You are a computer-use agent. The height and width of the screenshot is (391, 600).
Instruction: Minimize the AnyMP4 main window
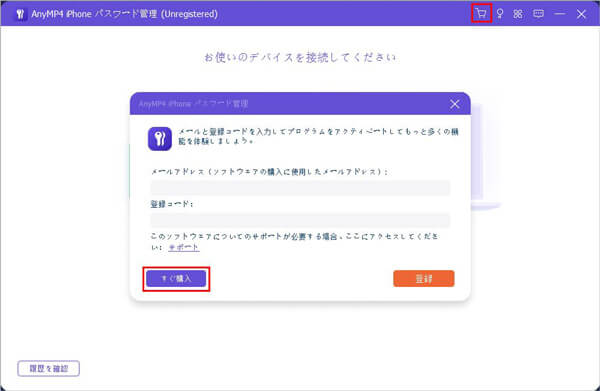pyautogui.click(x=559, y=14)
